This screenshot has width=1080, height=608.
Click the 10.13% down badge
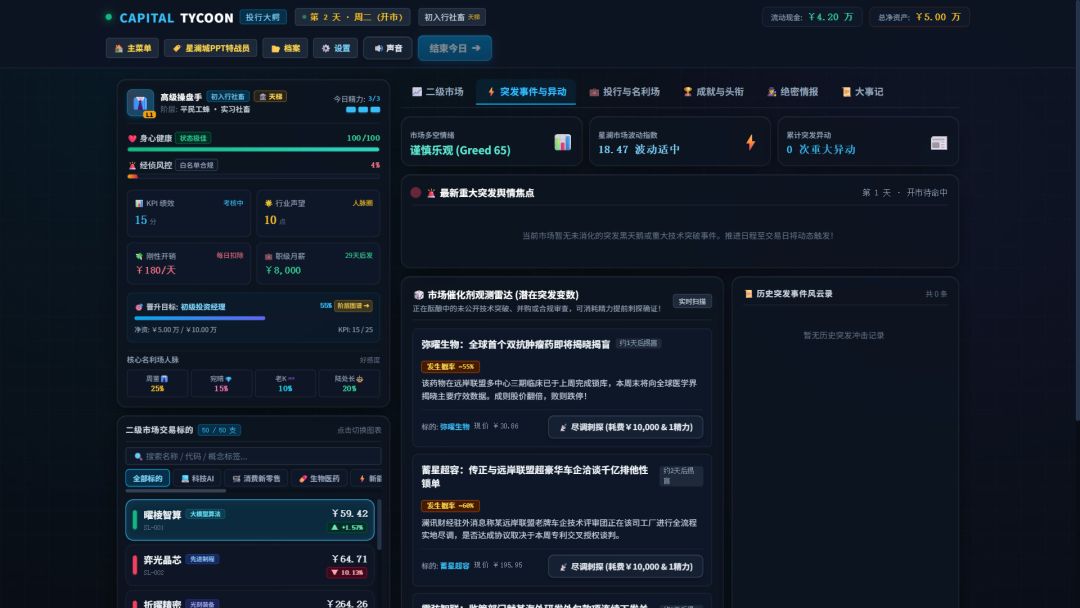tap(347, 572)
